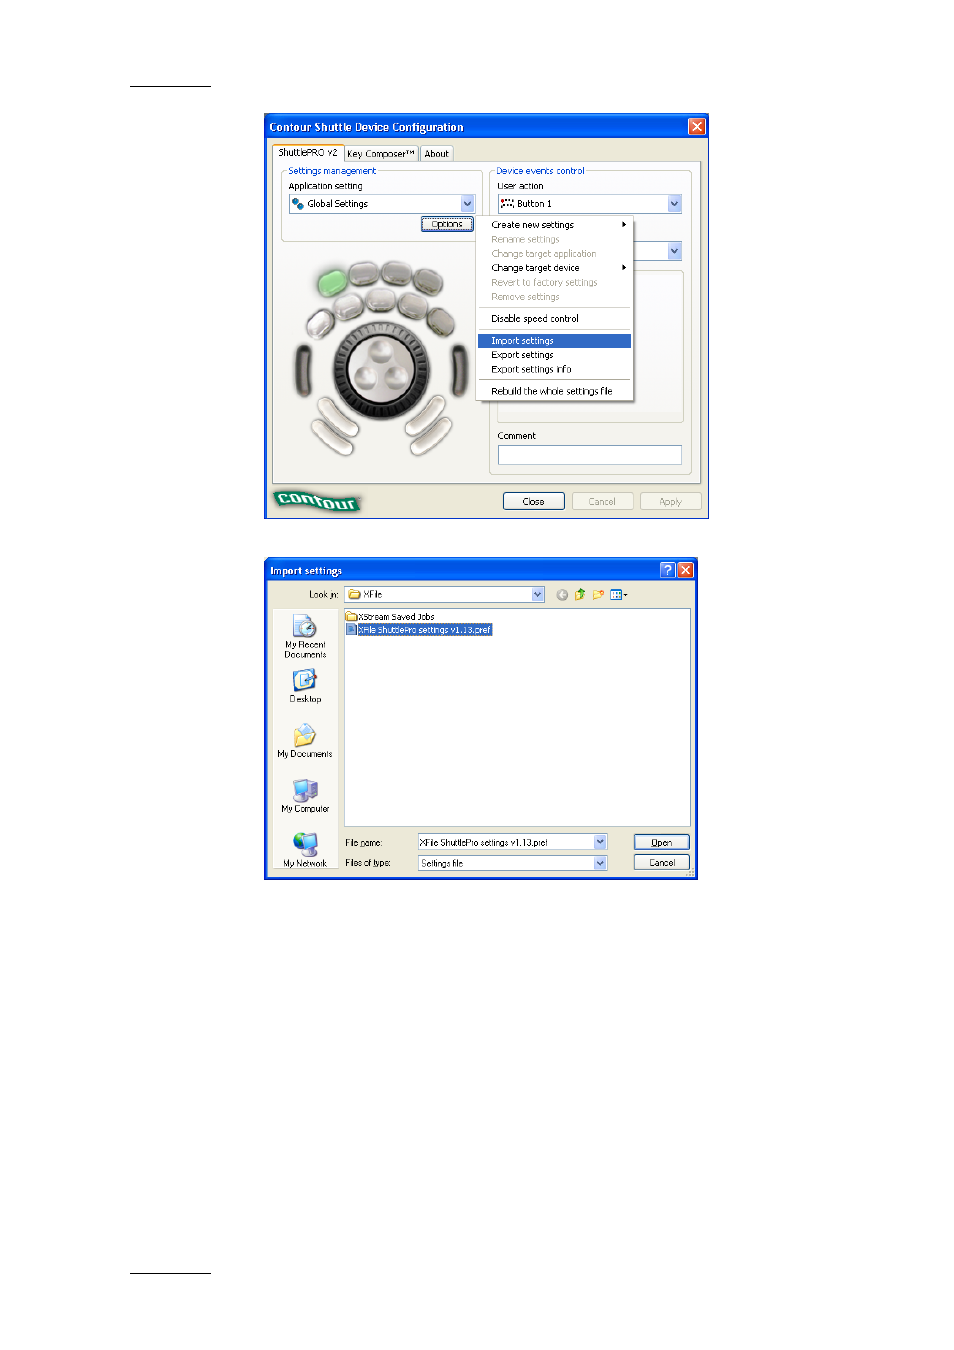This screenshot has height=1350, width=954.
Task: Click disabled Revert to factory settings entry
Action: 555,283
